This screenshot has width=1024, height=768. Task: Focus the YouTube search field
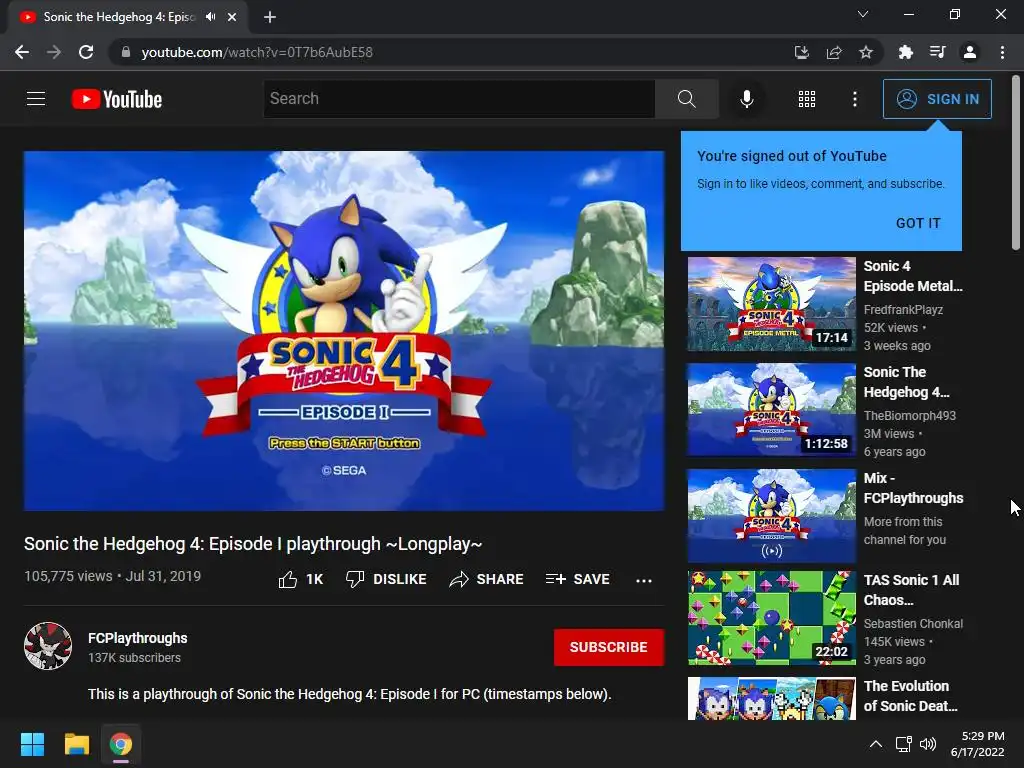pyautogui.click(x=459, y=99)
